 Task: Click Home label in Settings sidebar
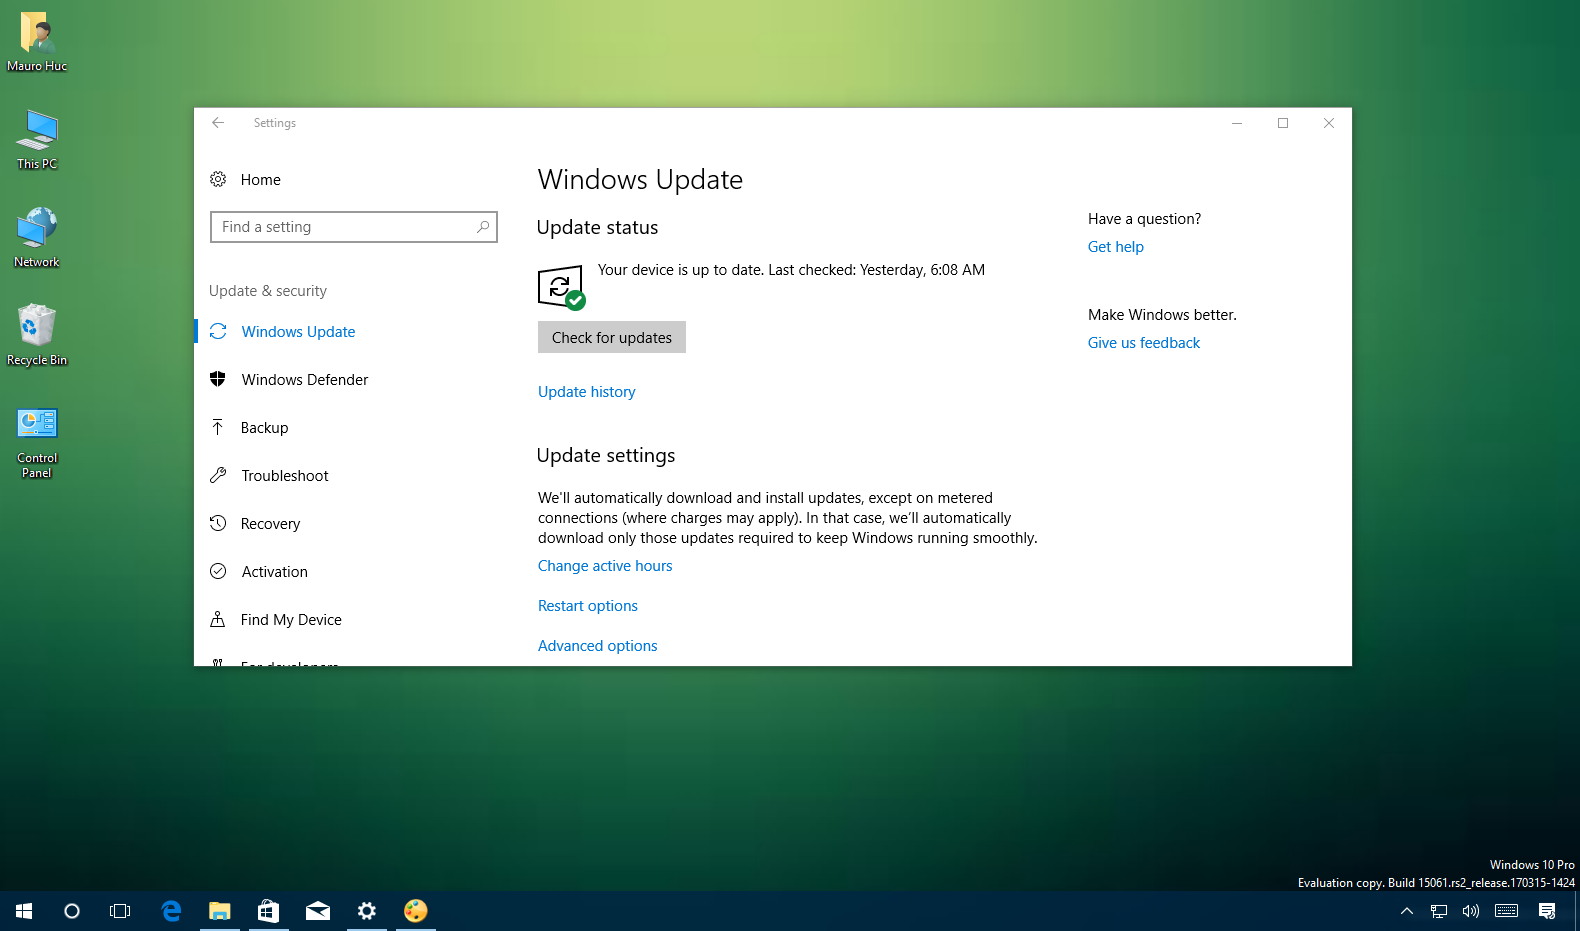[261, 180]
